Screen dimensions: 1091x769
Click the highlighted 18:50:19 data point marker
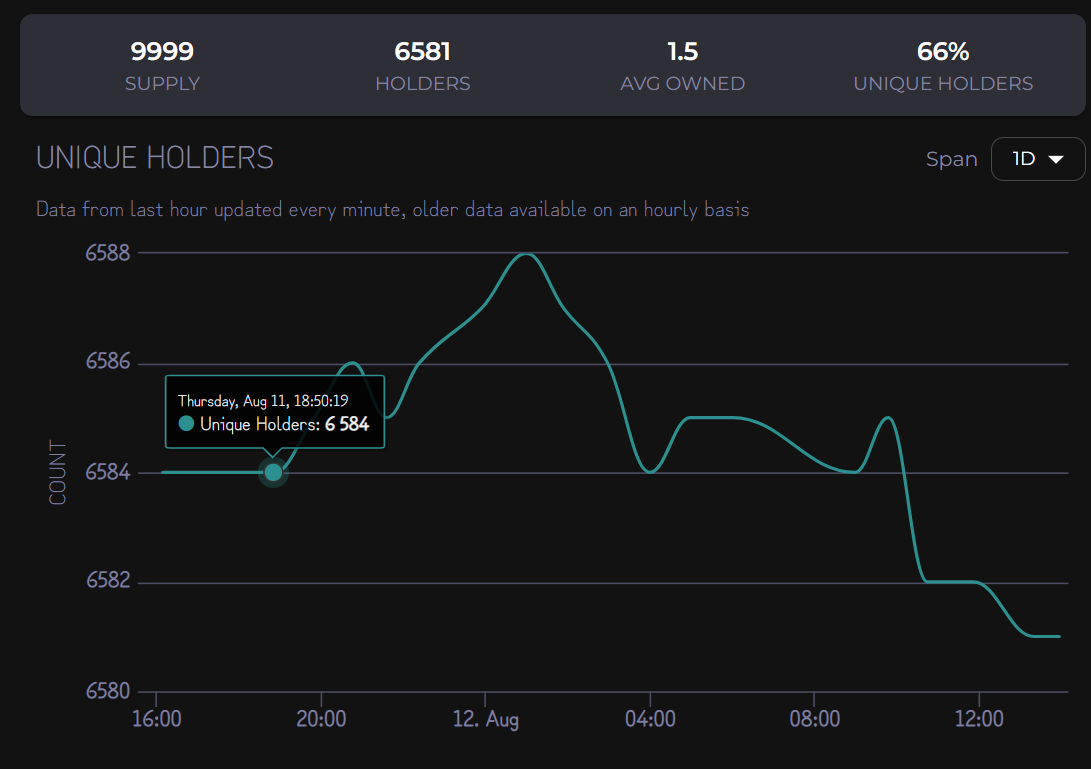tap(273, 473)
